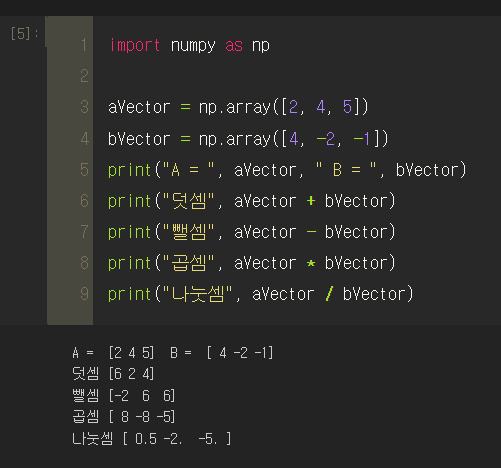The height and width of the screenshot is (468, 501).
Task: Click line number 1 in the gutter
Action: (x=84, y=45)
